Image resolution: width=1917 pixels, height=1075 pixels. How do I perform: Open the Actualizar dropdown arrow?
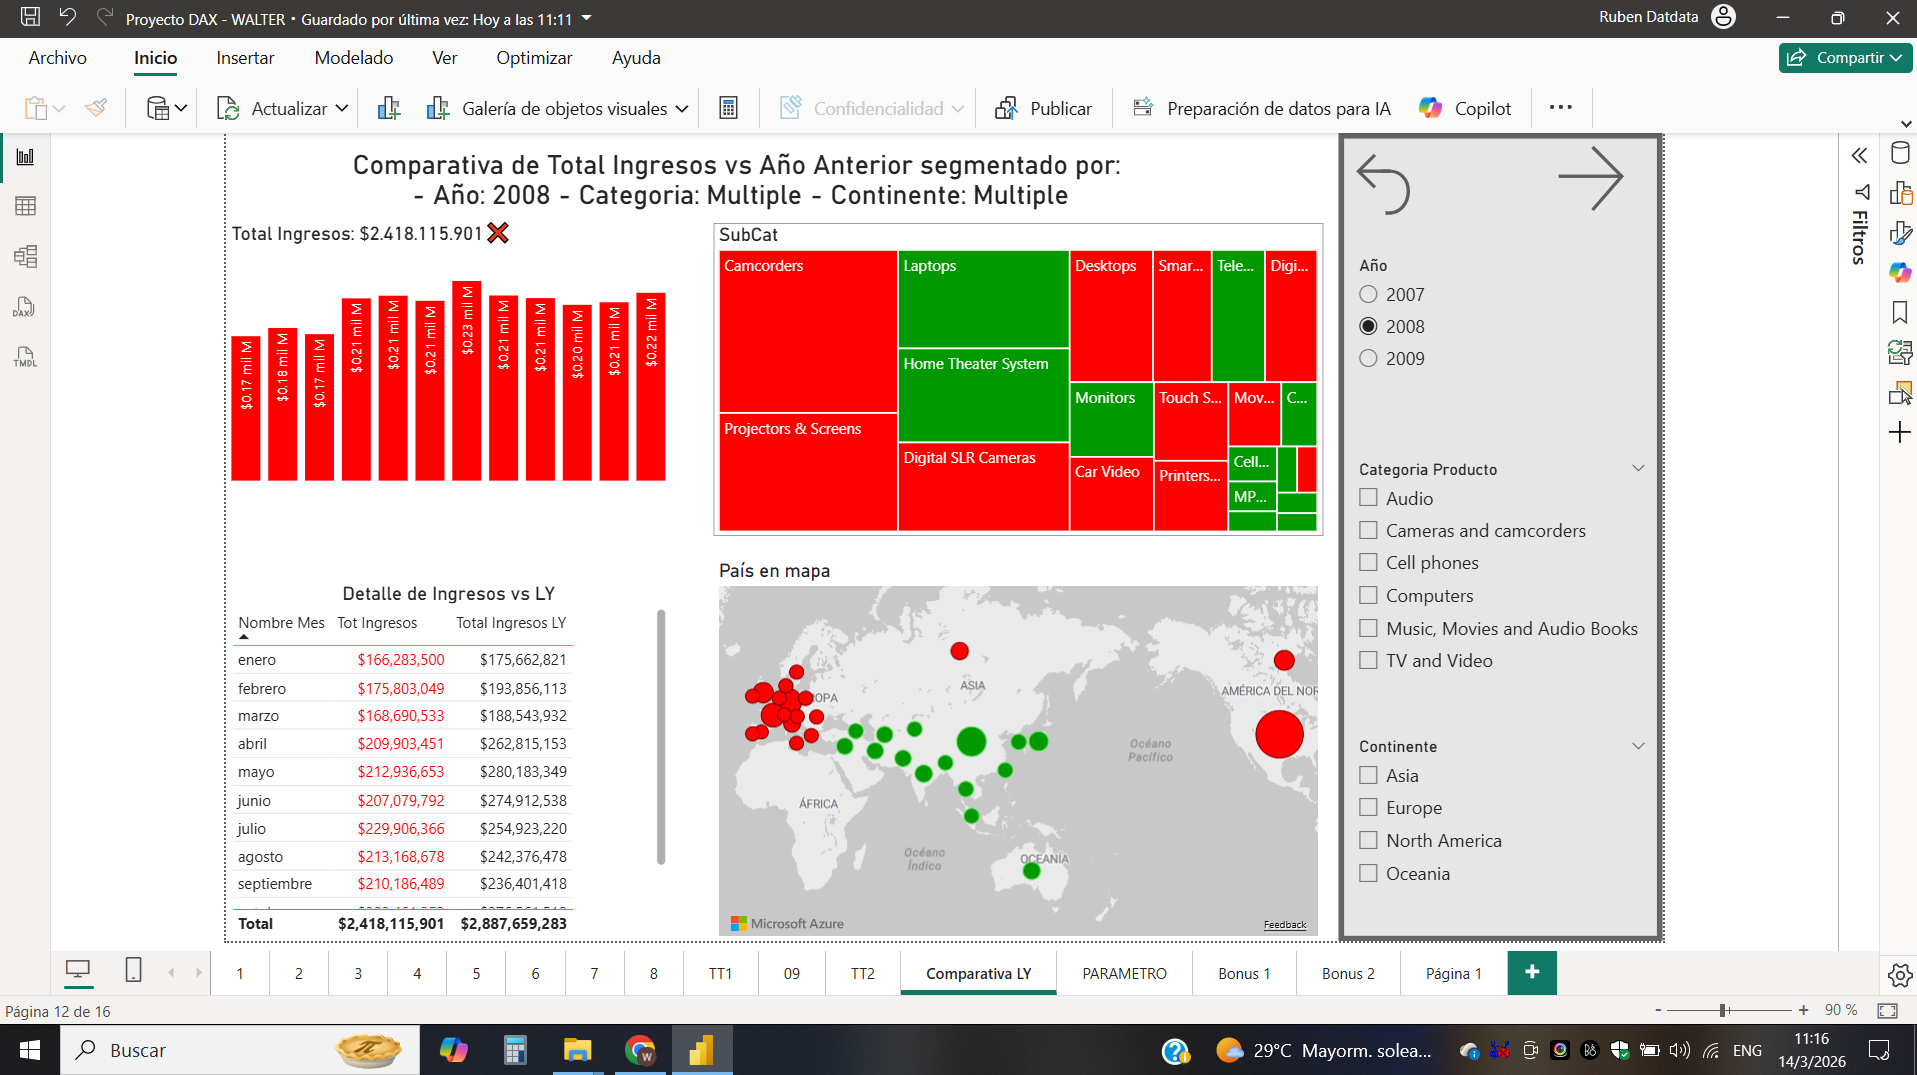[x=342, y=108]
